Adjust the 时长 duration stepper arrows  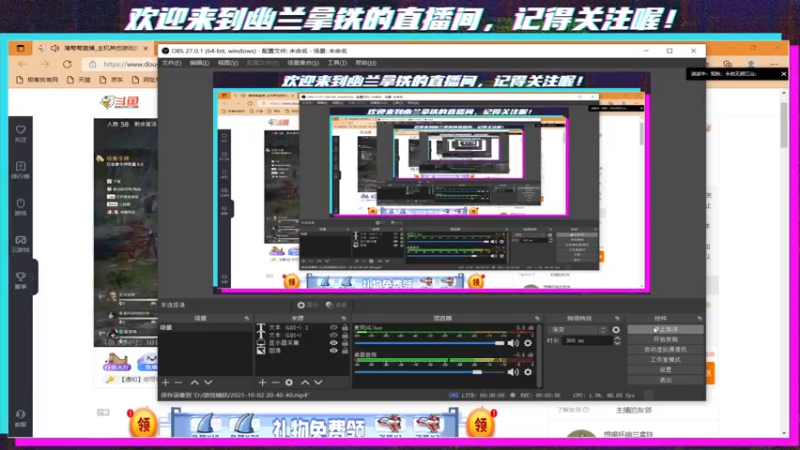tap(617, 340)
